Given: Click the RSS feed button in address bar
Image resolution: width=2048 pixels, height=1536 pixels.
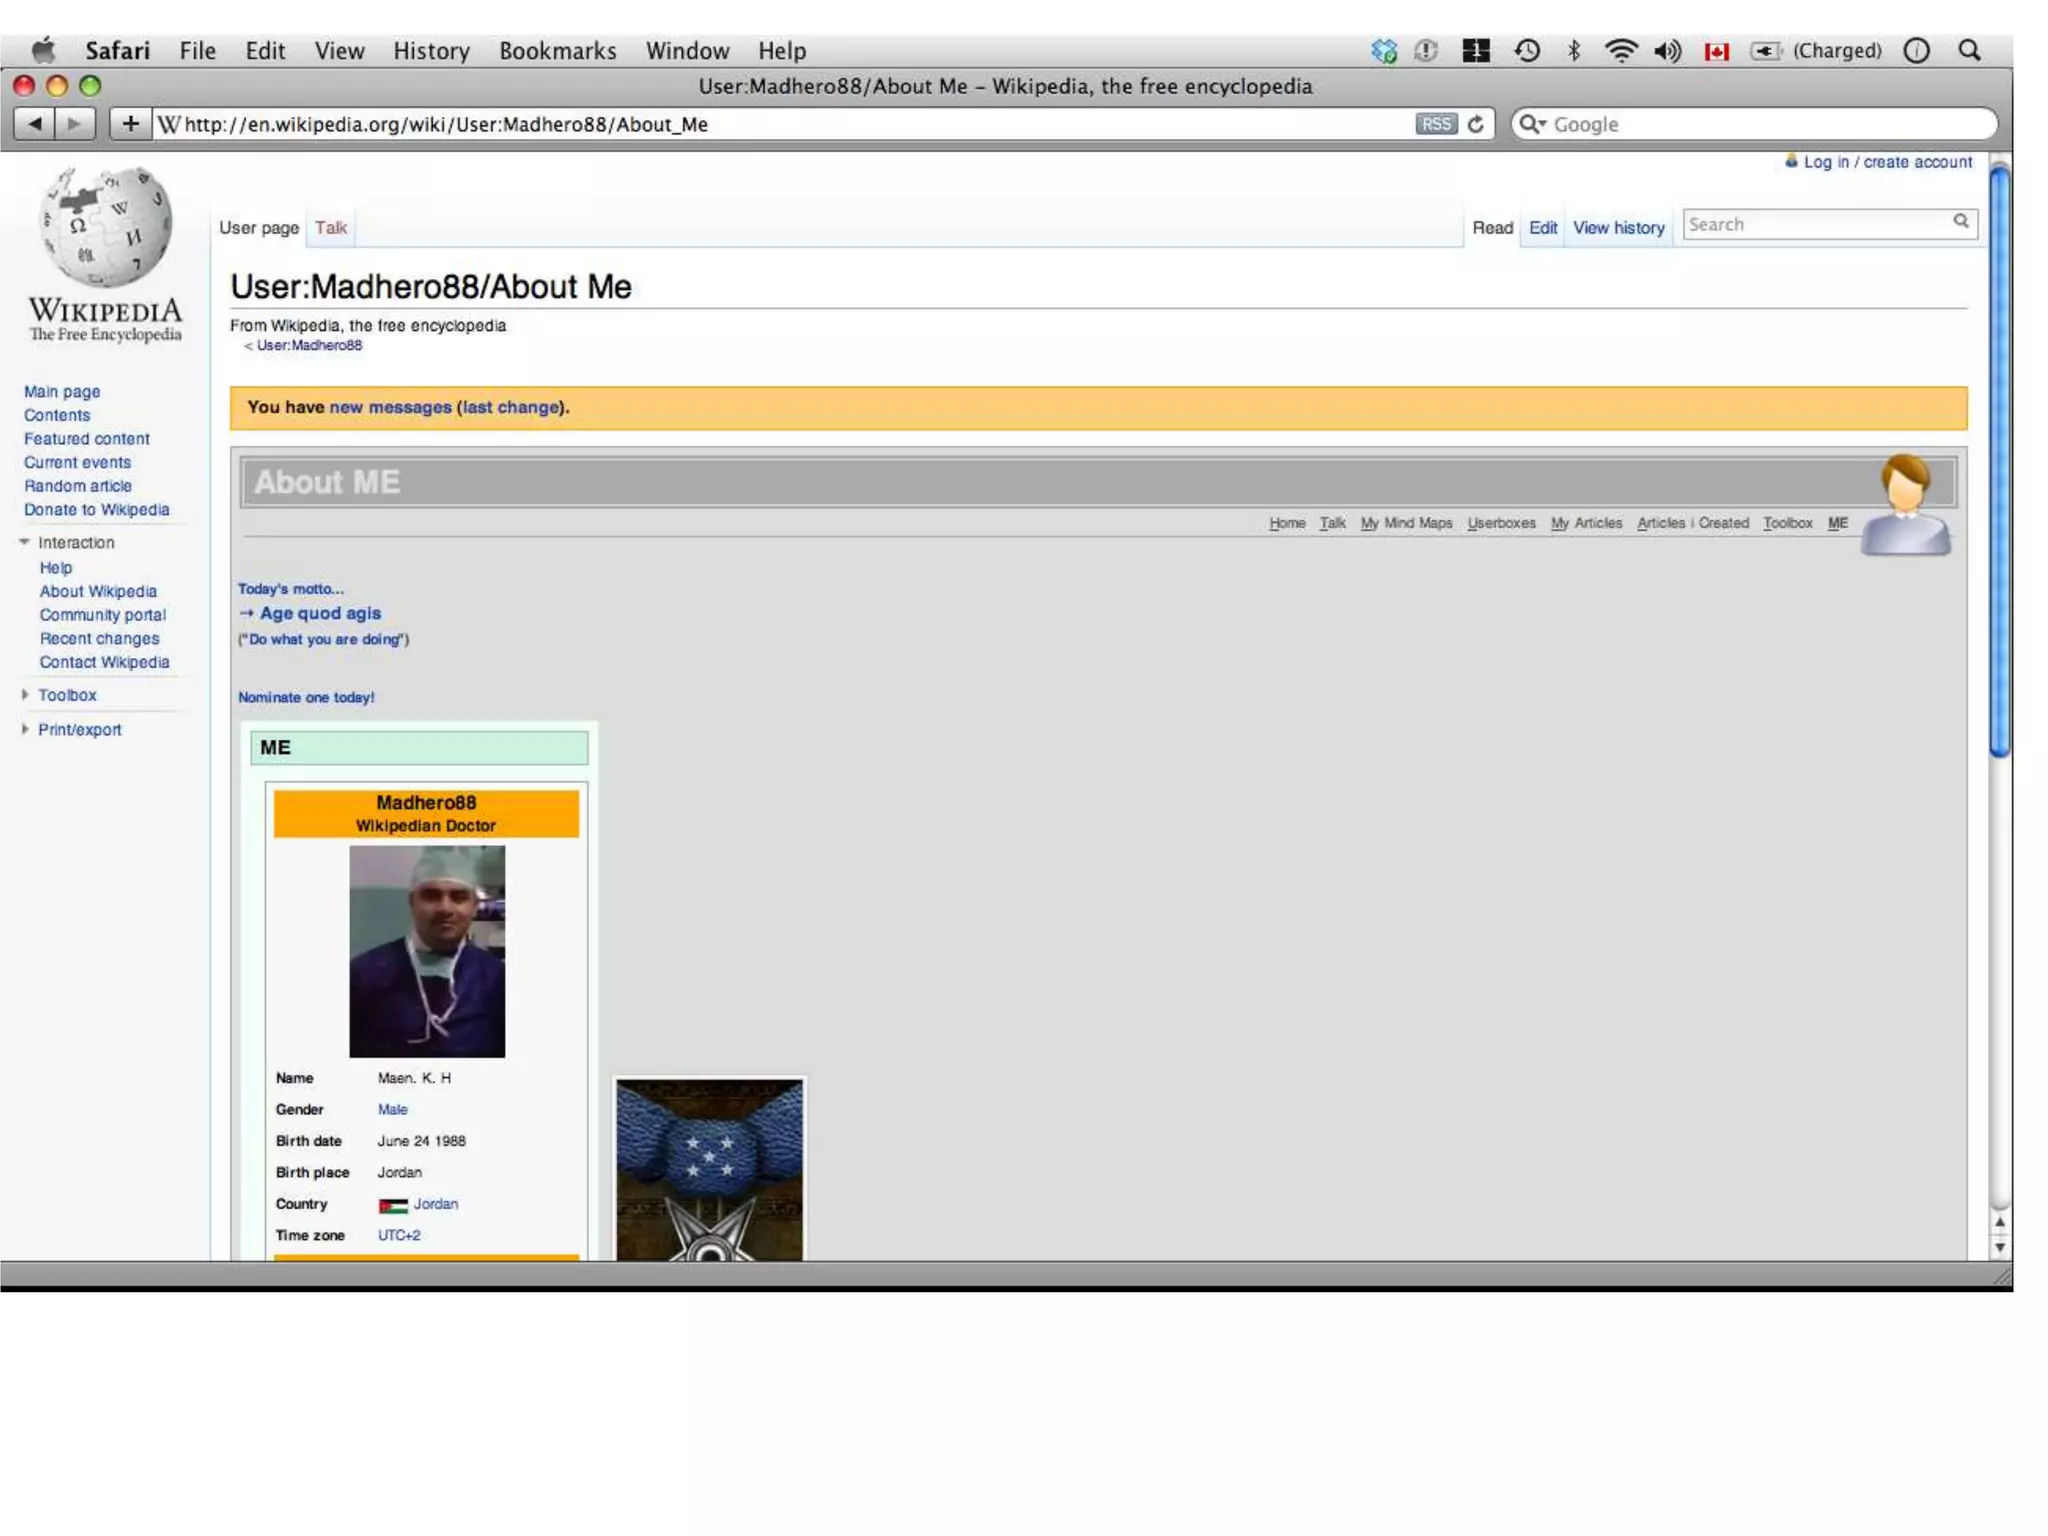Looking at the screenshot, I should click(1435, 124).
